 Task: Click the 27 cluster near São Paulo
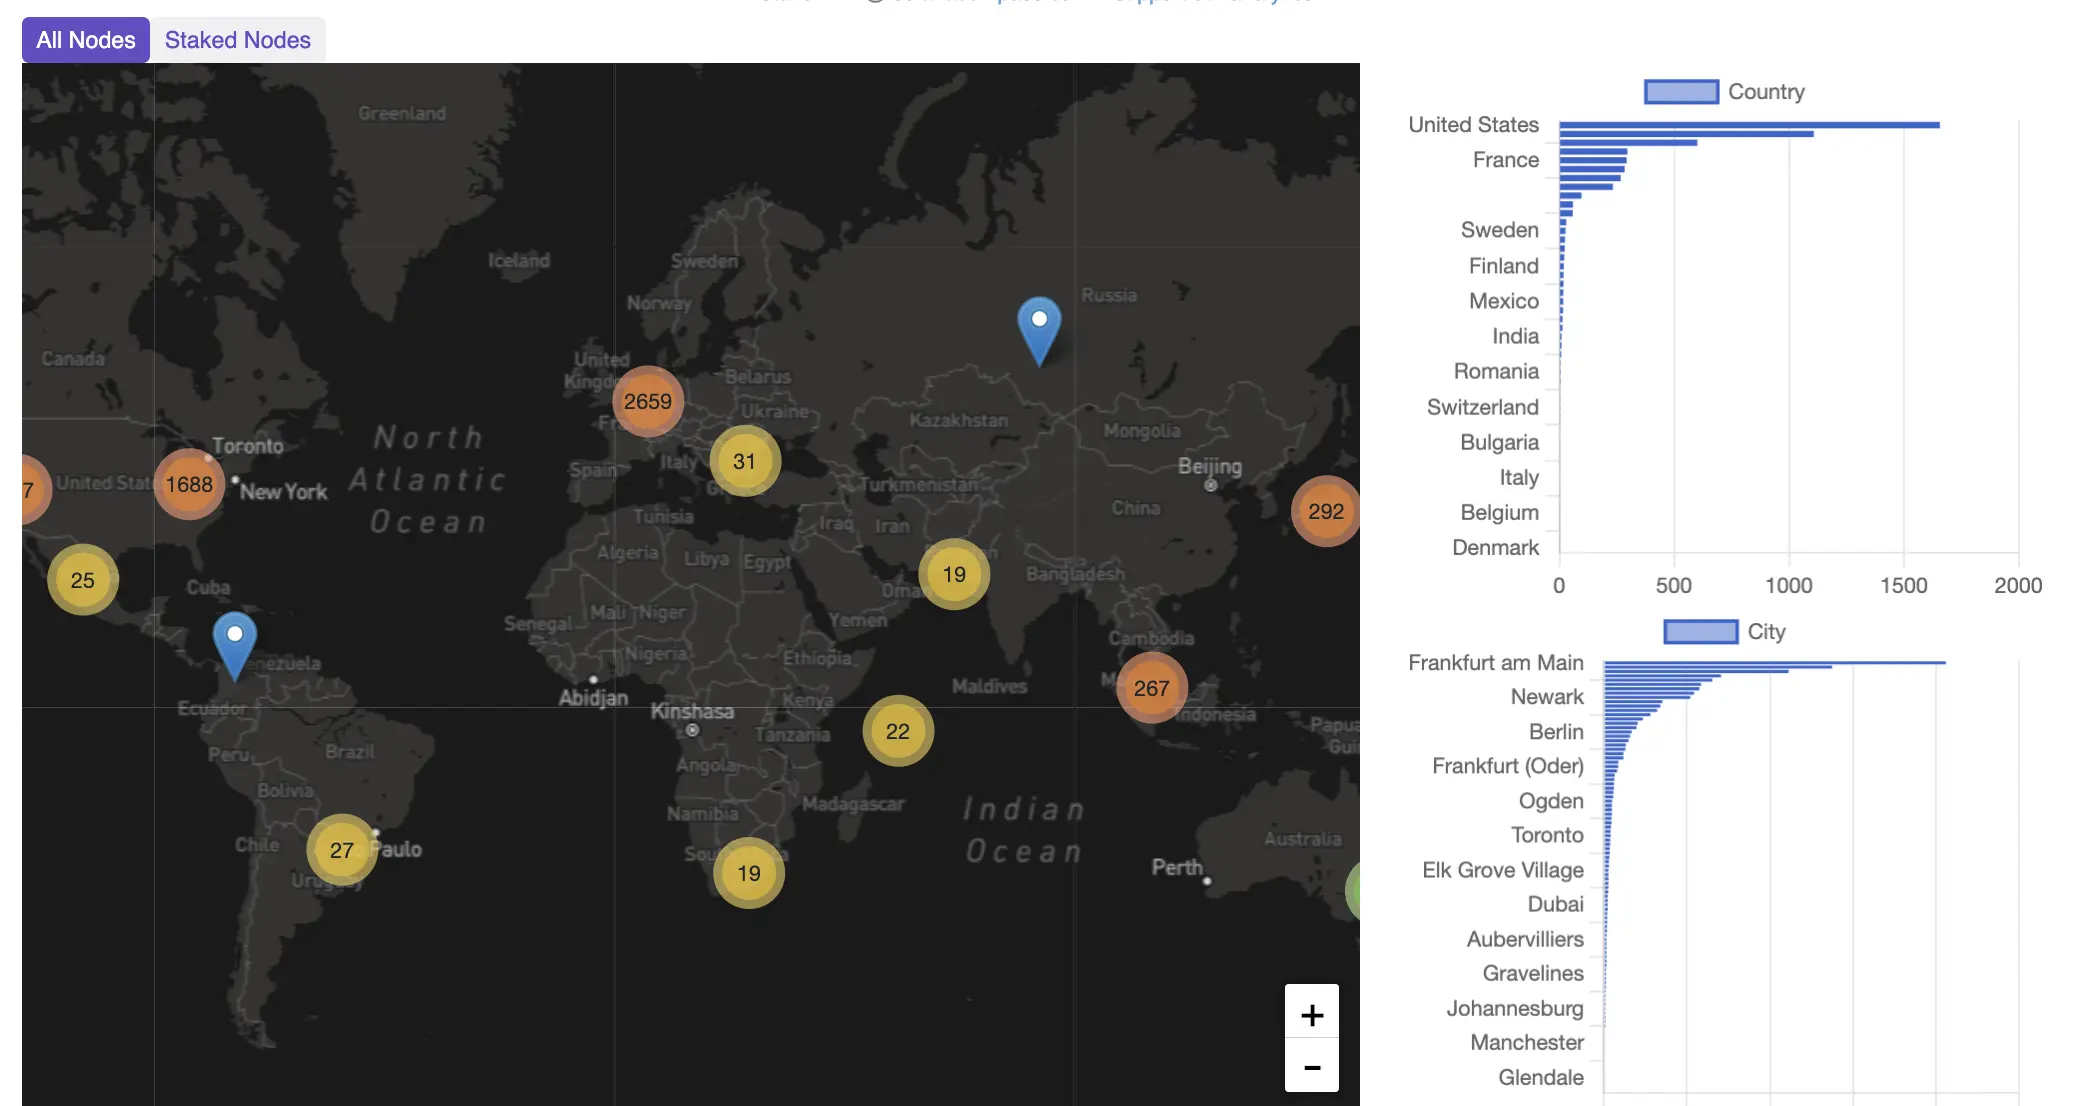(341, 849)
